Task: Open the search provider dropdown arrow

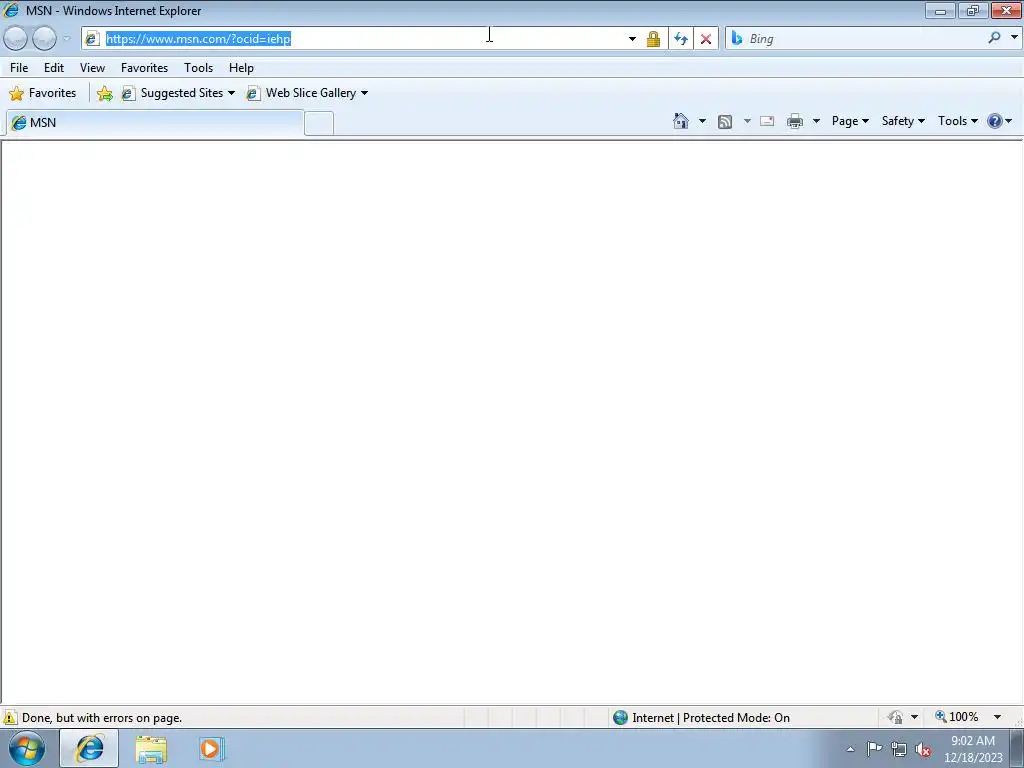Action: (x=1014, y=37)
